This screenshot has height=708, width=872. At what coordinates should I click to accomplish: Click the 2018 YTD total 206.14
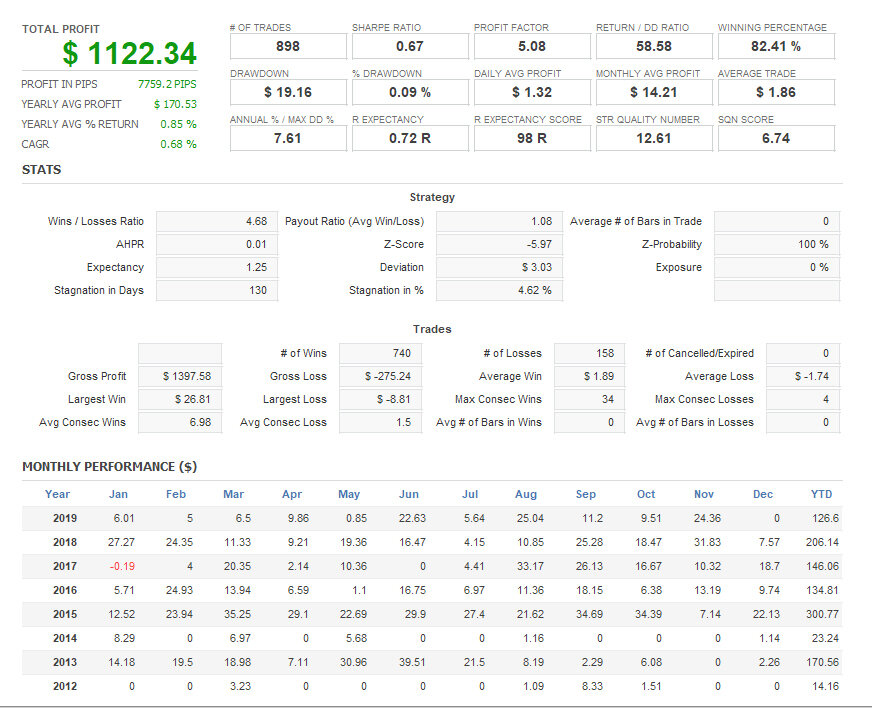[x=823, y=542]
